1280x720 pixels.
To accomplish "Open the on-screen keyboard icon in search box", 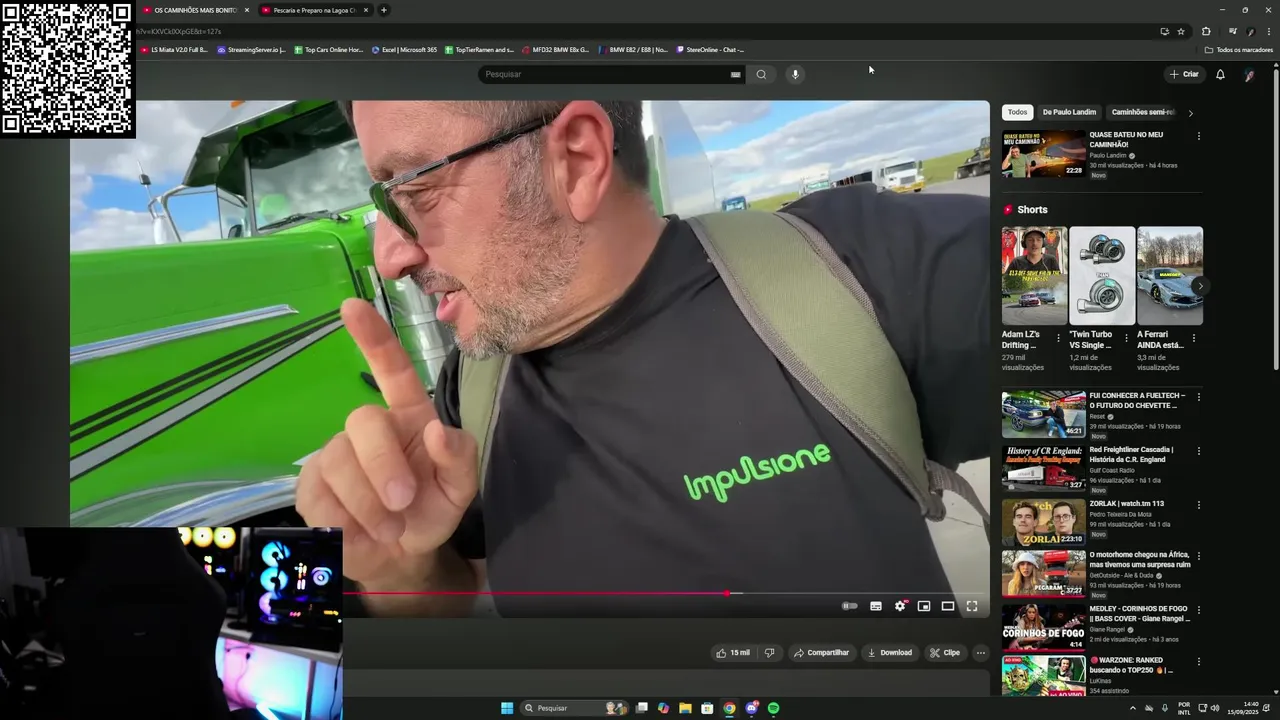I will point(735,74).
